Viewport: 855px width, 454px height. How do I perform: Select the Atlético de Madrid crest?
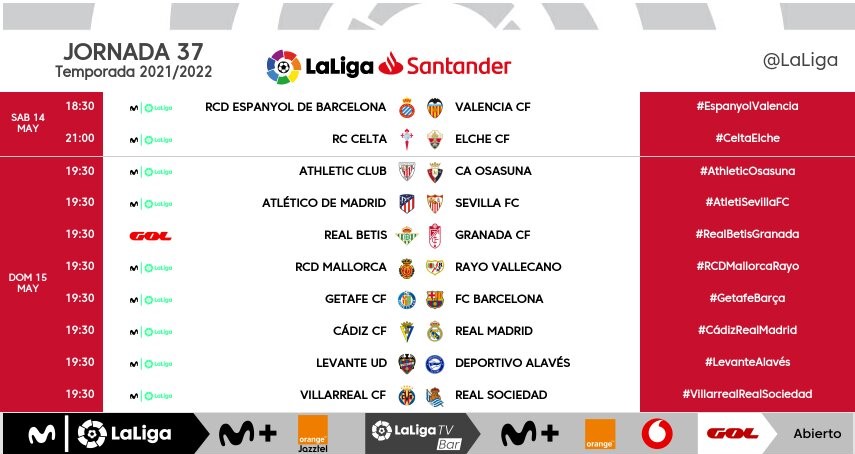(x=407, y=203)
